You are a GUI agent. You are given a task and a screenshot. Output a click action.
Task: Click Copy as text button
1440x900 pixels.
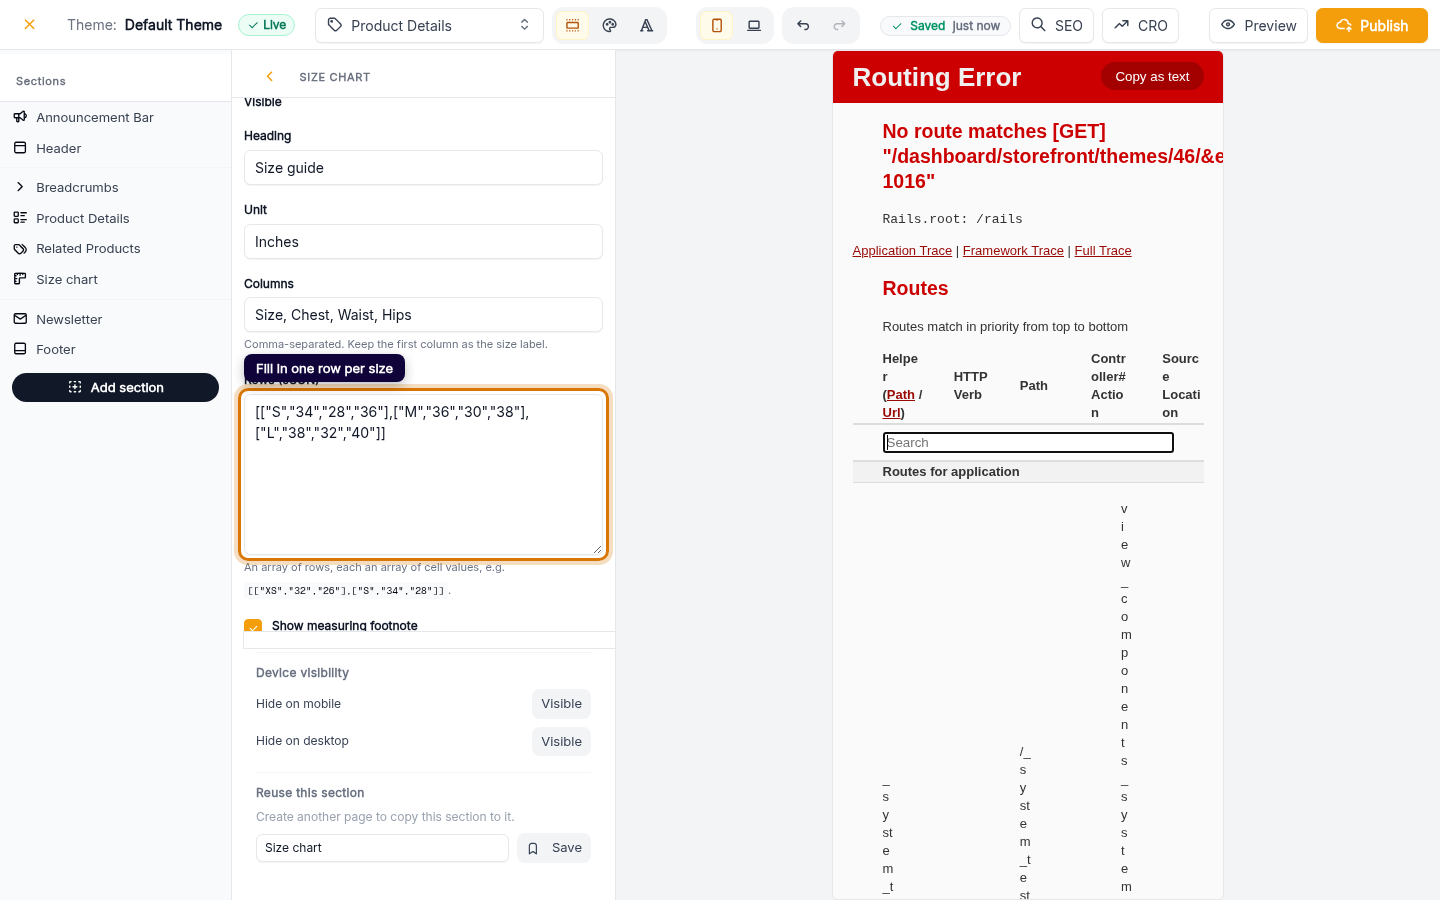(x=1152, y=76)
